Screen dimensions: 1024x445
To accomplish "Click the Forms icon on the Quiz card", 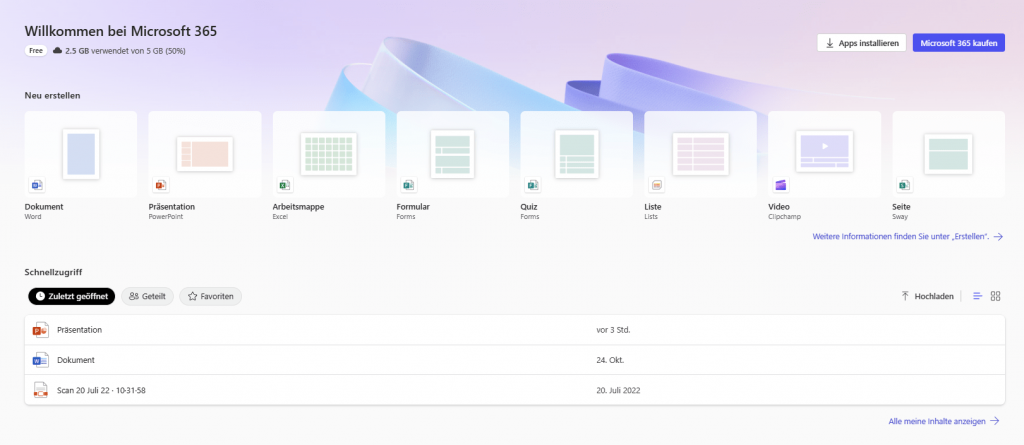I will coord(533,186).
